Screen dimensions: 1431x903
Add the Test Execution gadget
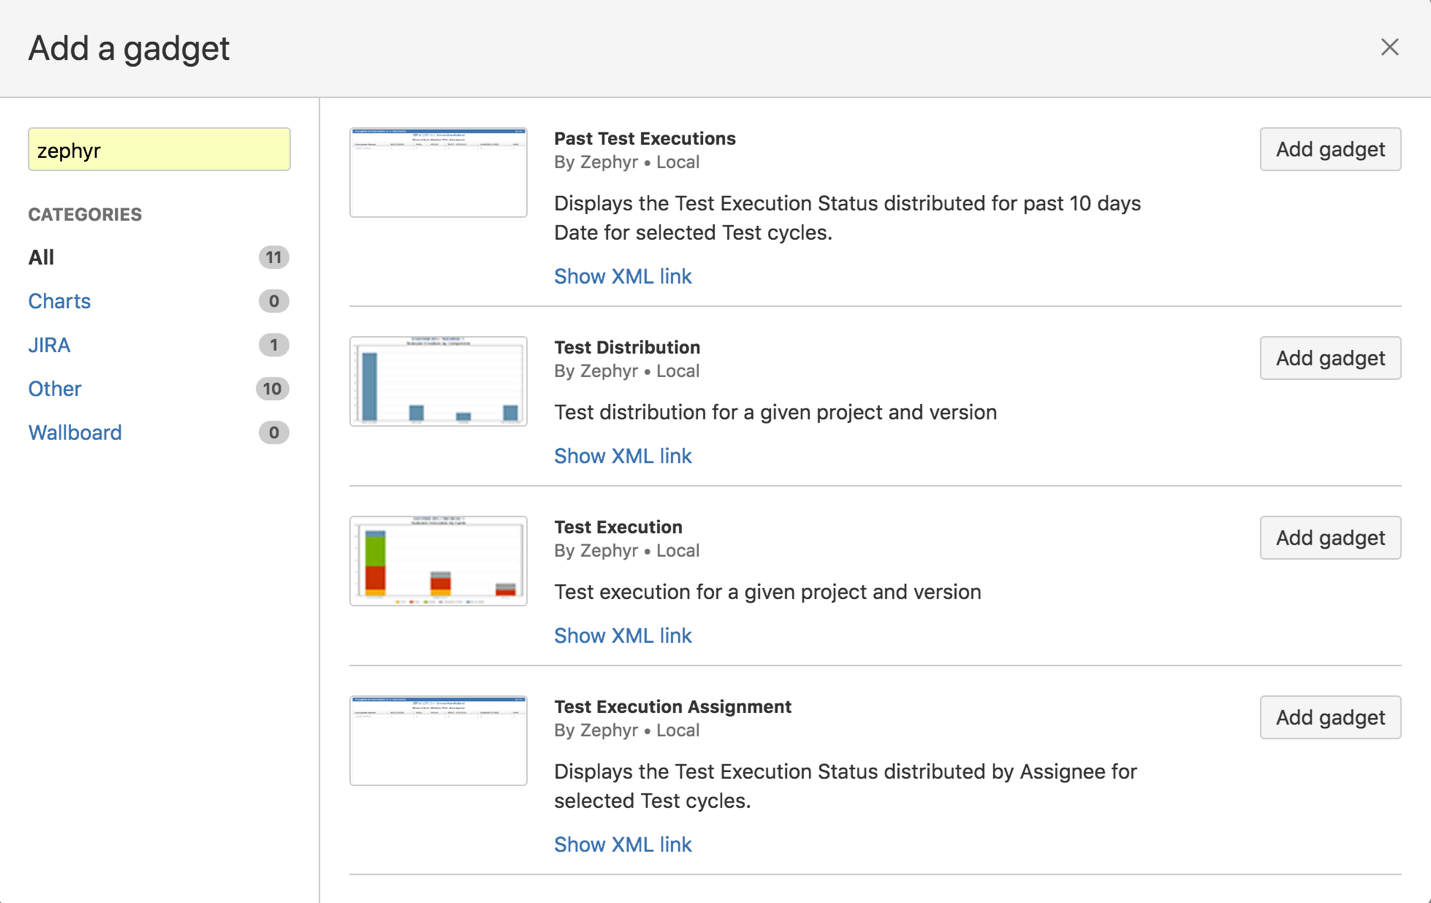click(1329, 538)
